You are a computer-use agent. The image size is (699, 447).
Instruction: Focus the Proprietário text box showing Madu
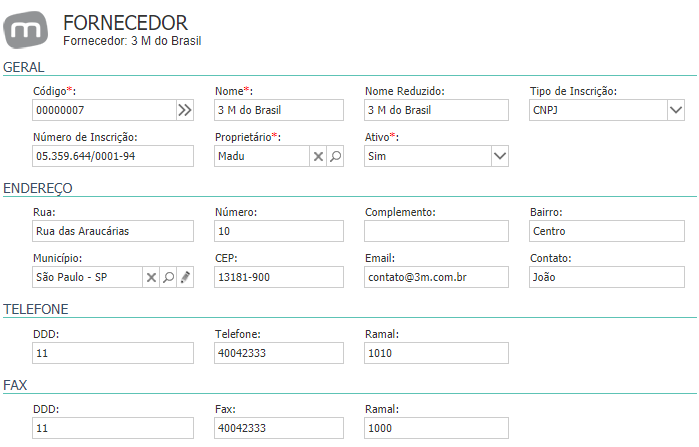coord(262,156)
